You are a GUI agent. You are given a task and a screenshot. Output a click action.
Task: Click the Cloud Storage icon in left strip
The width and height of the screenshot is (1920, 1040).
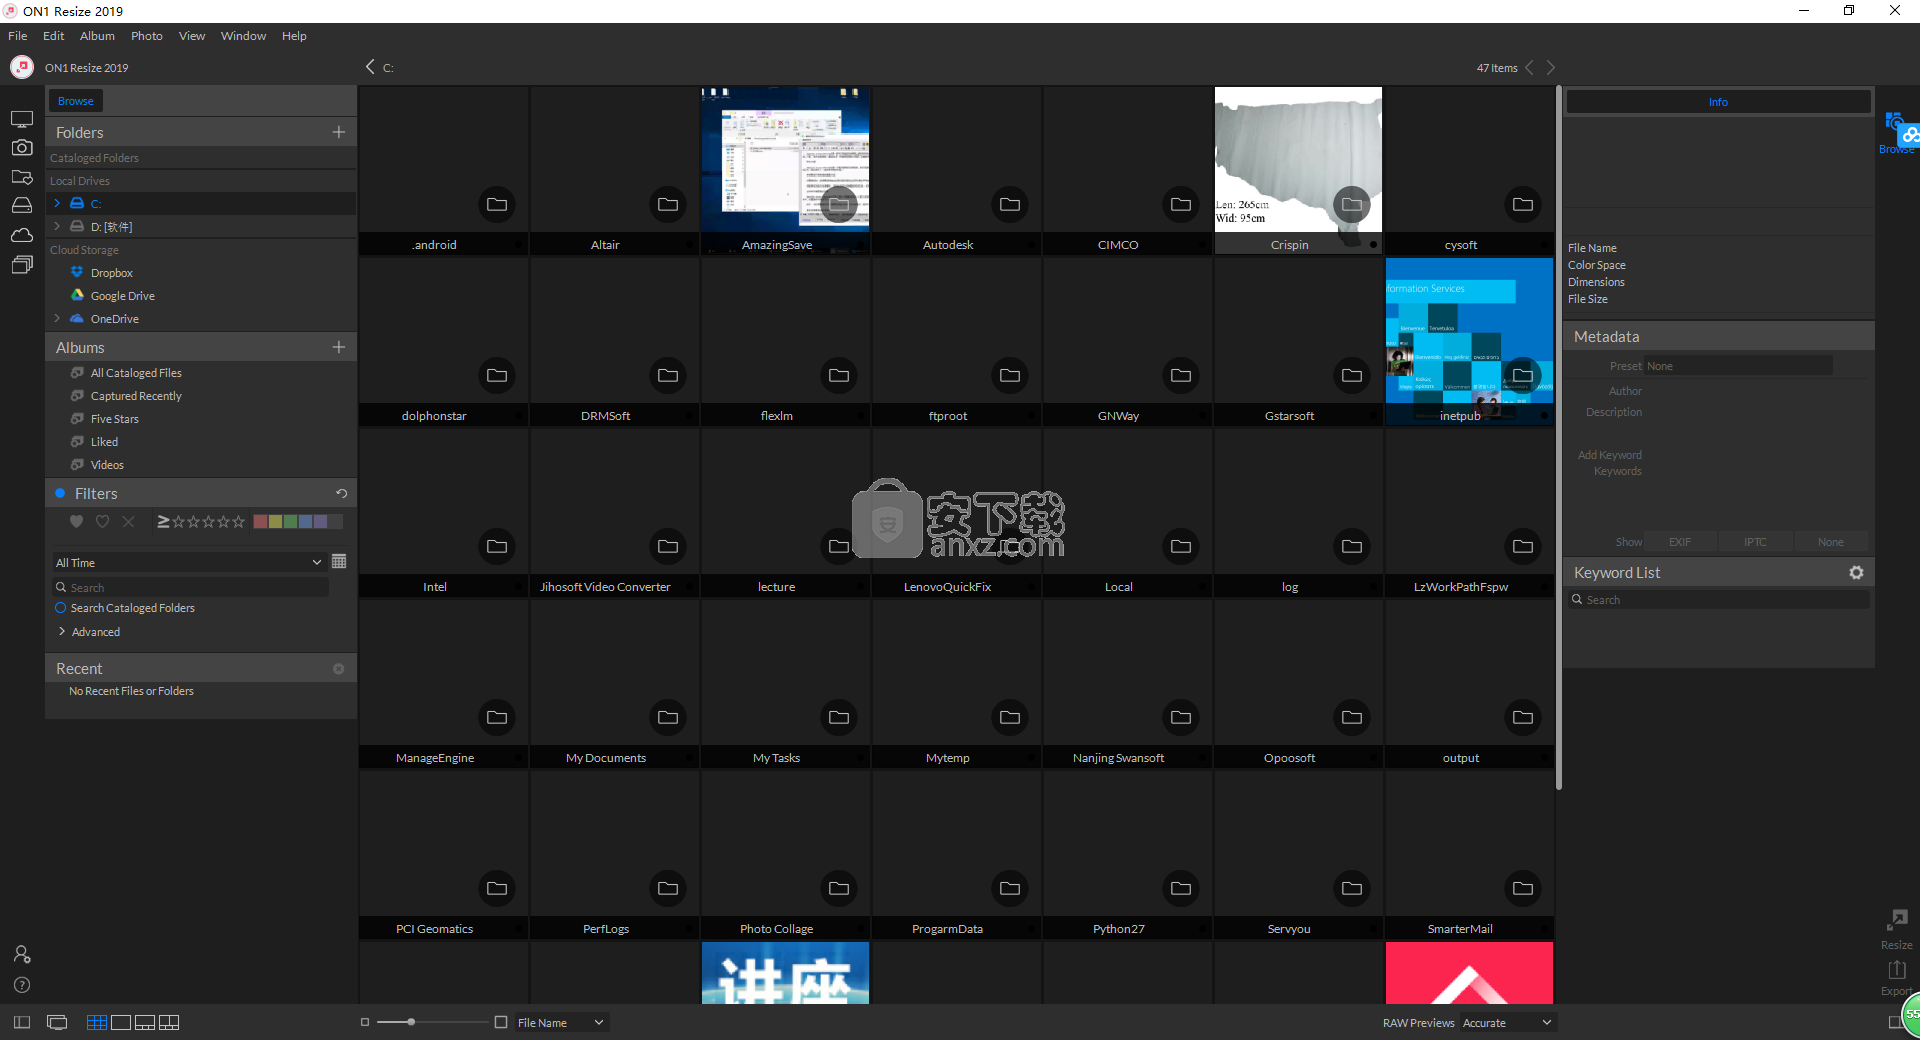point(22,235)
